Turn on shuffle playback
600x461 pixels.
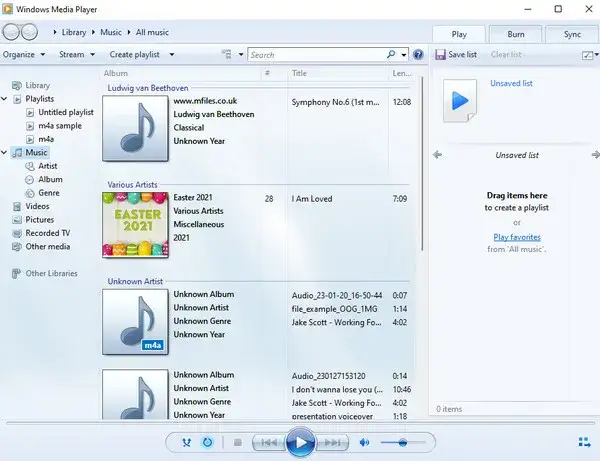tap(186, 443)
